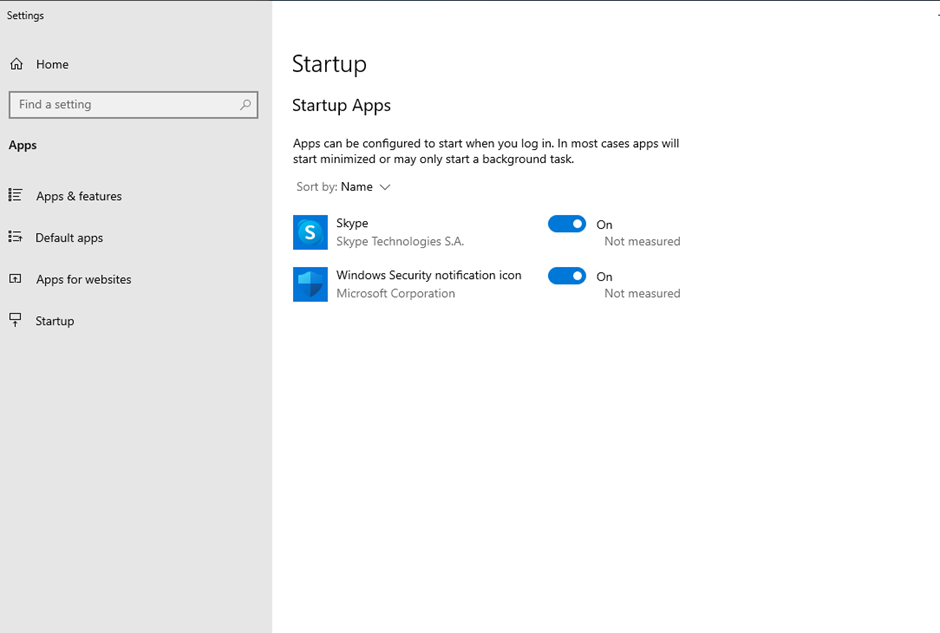
Task: Click the Skype app icon
Action: 310,232
